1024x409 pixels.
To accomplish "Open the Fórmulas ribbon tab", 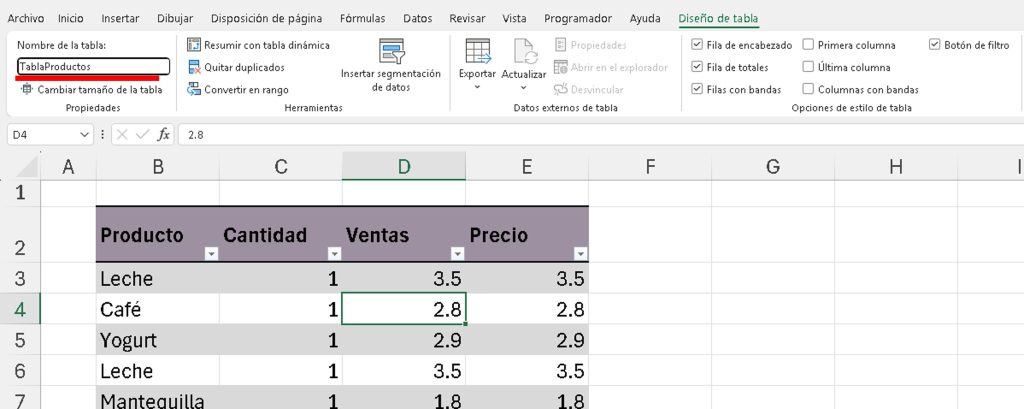I will click(362, 18).
